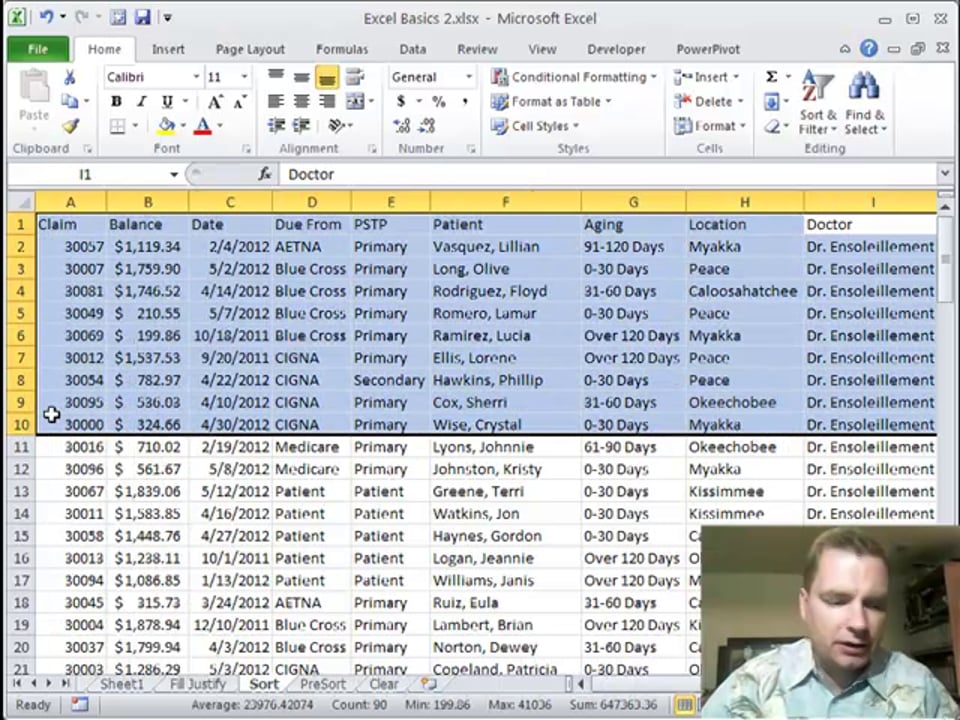
Task: Click the Fill down icon
Action: pyautogui.click(x=772, y=102)
